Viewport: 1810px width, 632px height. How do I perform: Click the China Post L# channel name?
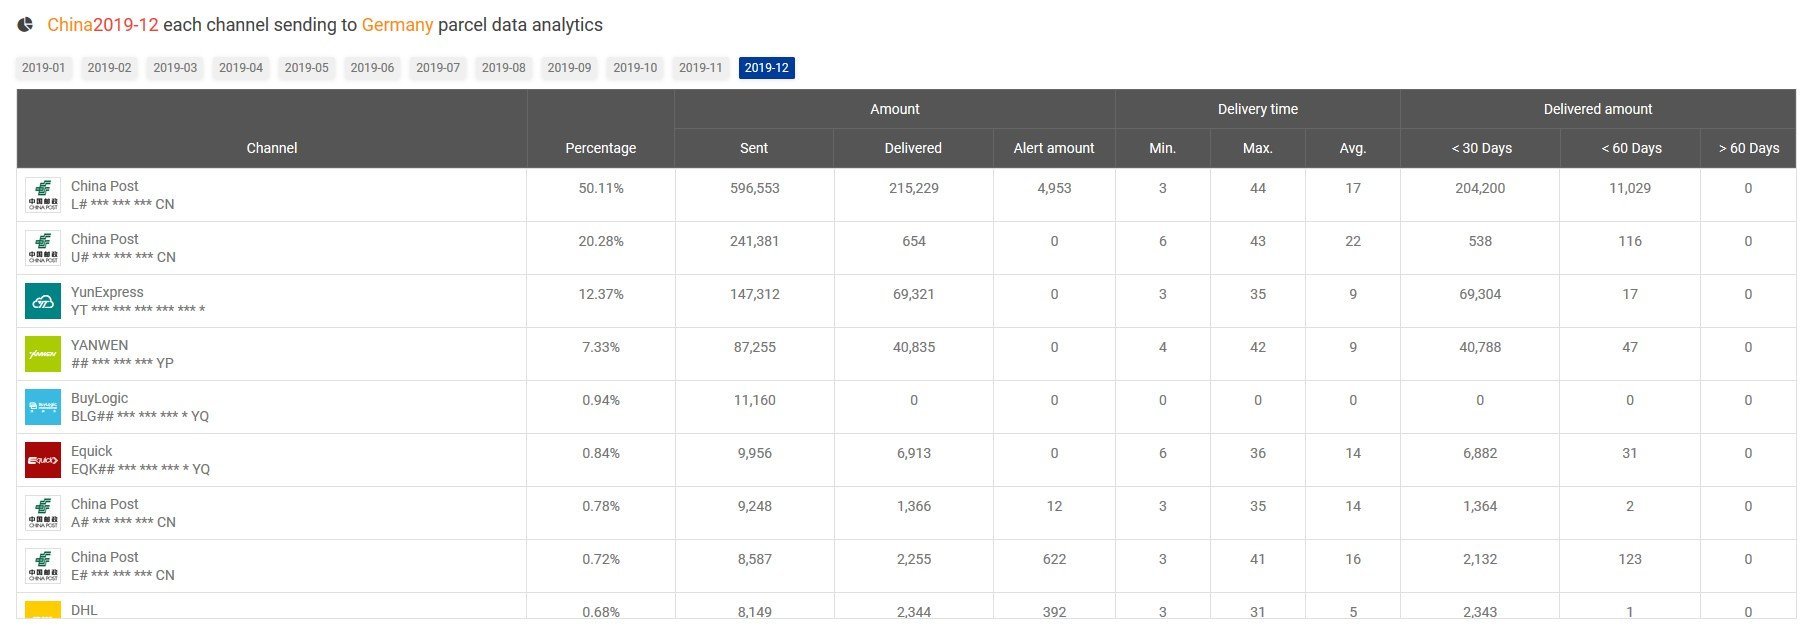[104, 186]
